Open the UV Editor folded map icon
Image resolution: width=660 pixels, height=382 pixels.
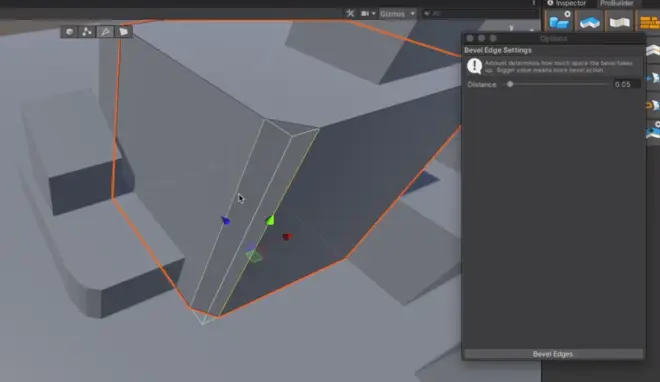620,21
